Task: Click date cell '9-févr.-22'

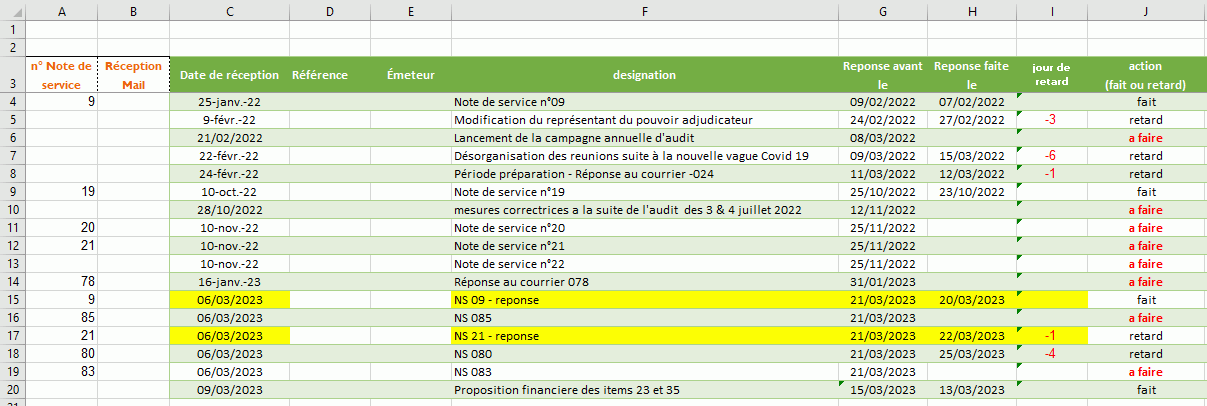Action: tap(230, 119)
